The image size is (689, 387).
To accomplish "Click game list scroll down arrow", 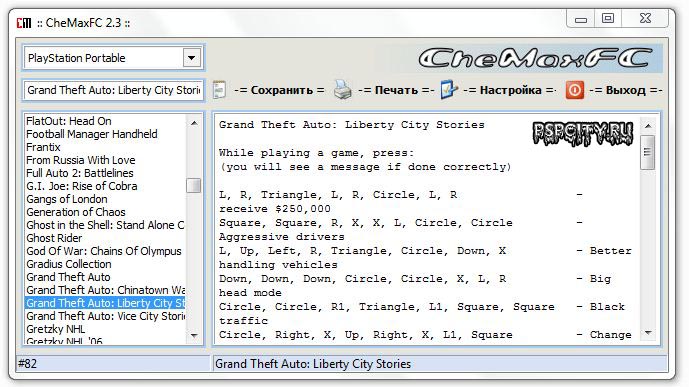I will tap(194, 335).
